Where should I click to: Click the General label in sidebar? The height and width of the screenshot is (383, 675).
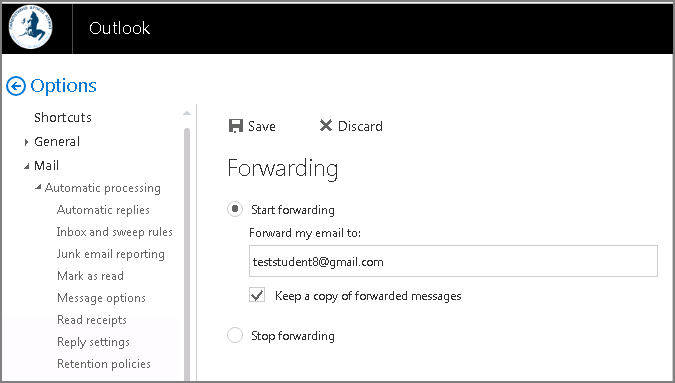point(57,142)
